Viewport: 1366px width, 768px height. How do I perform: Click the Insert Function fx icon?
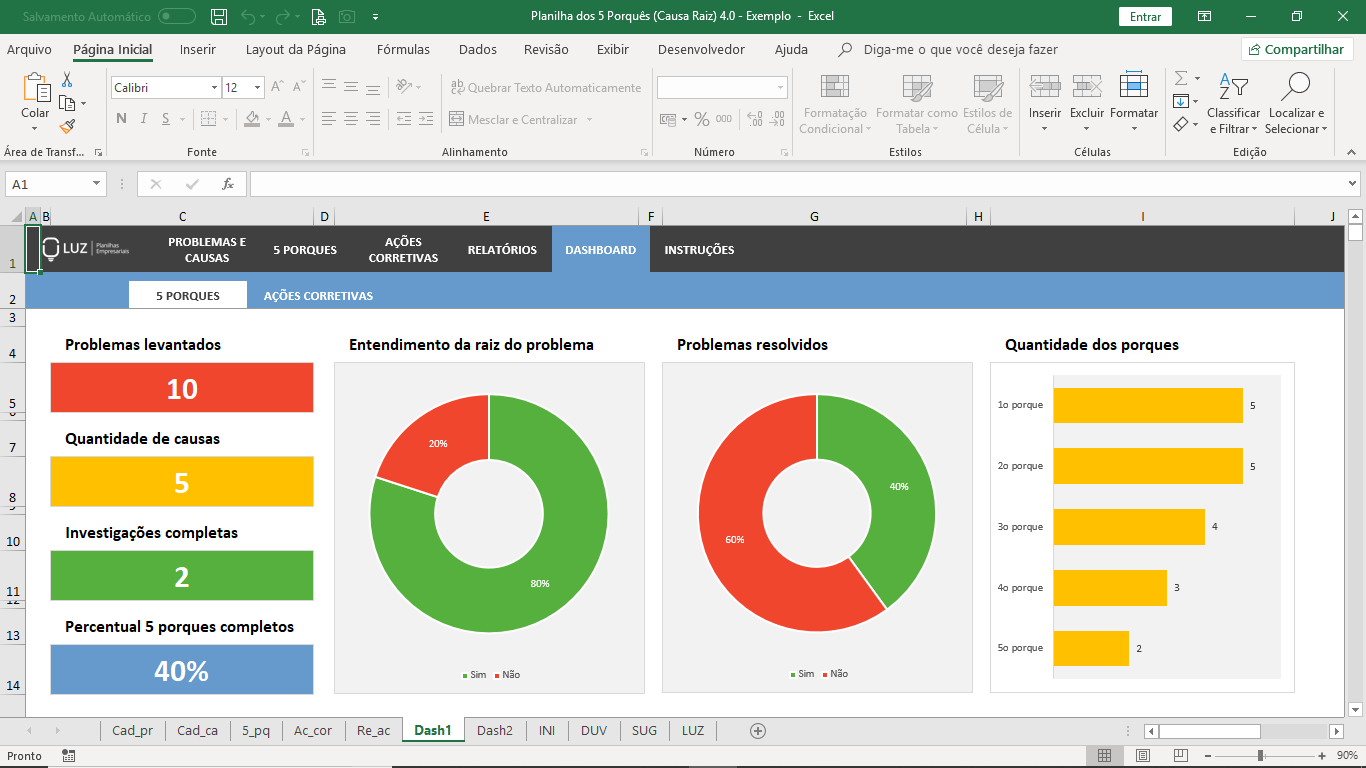(x=228, y=184)
